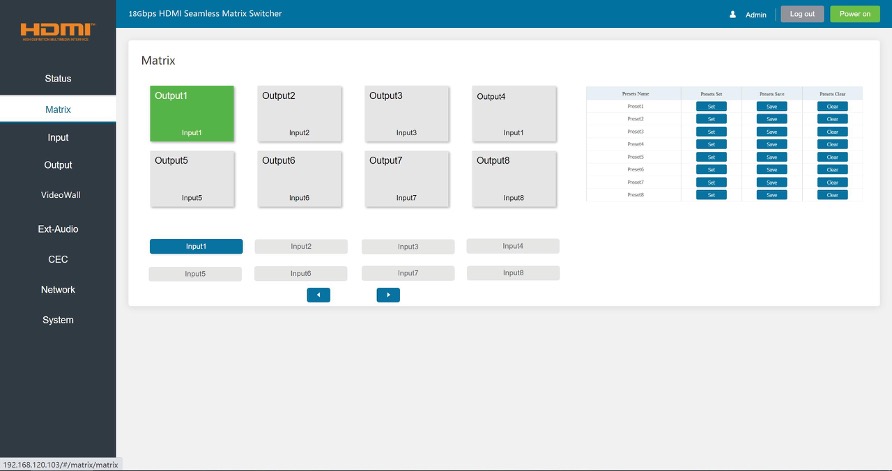Choose the Input8 source button
Image resolution: width=892 pixels, height=471 pixels.
(513, 272)
